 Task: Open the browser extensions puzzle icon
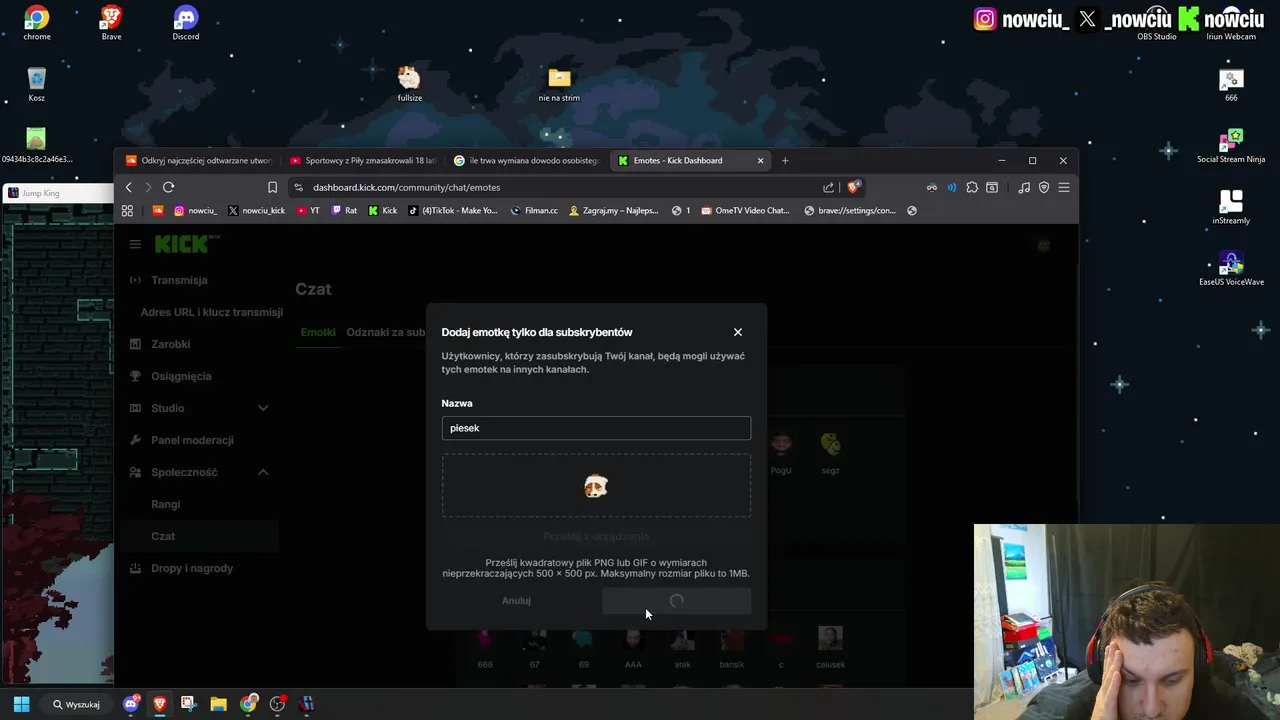point(972,187)
